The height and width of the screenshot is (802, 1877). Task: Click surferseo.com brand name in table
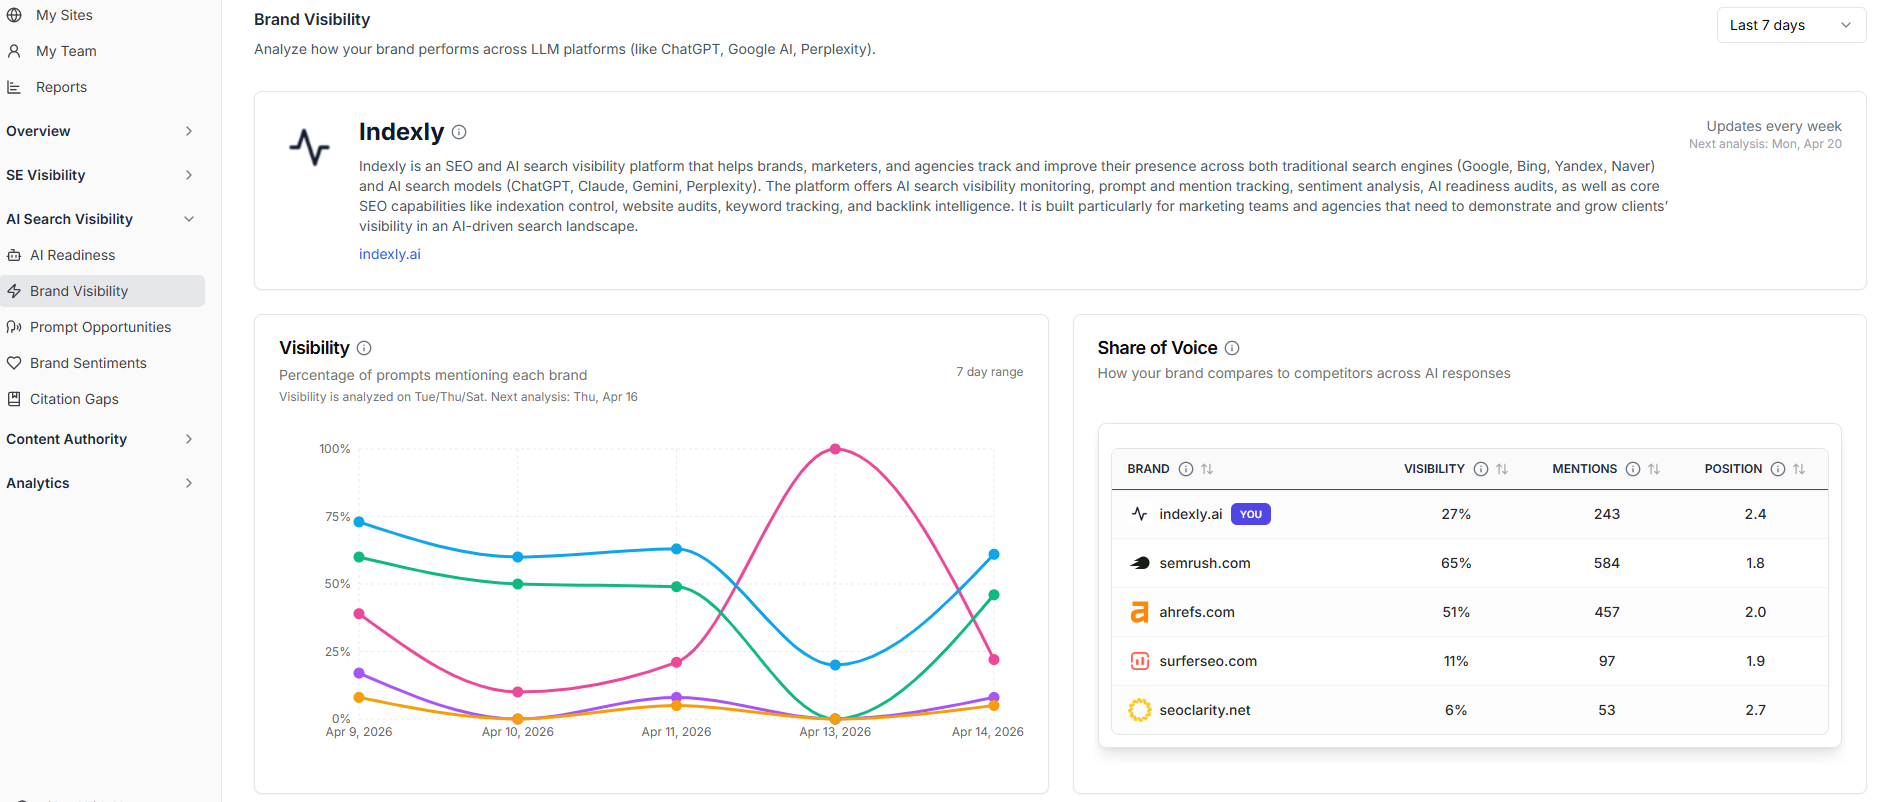[x=1208, y=661]
